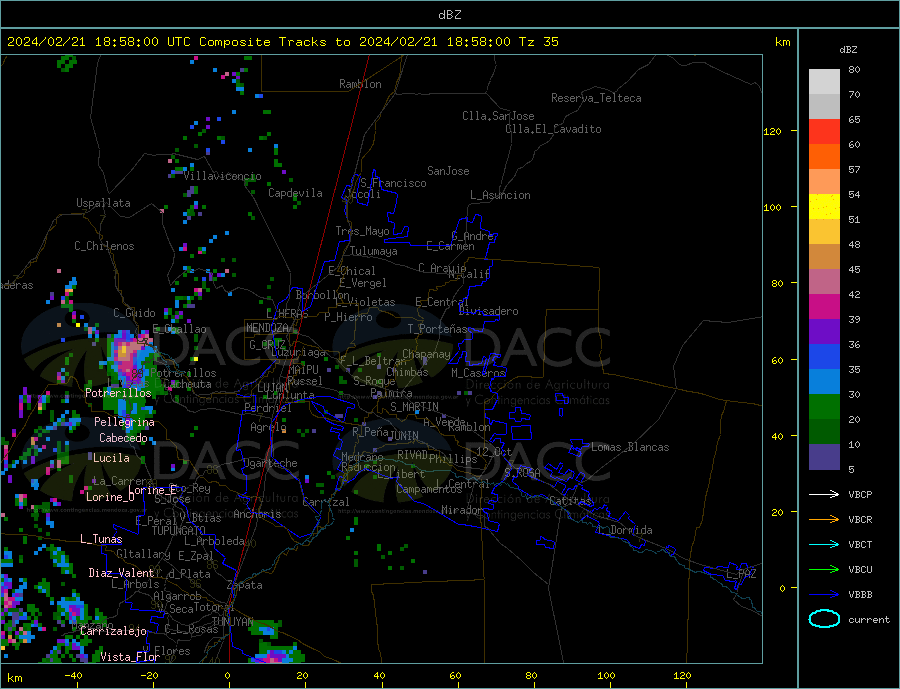Click the Pellegrina label
The width and height of the screenshot is (900, 689).
124,422
